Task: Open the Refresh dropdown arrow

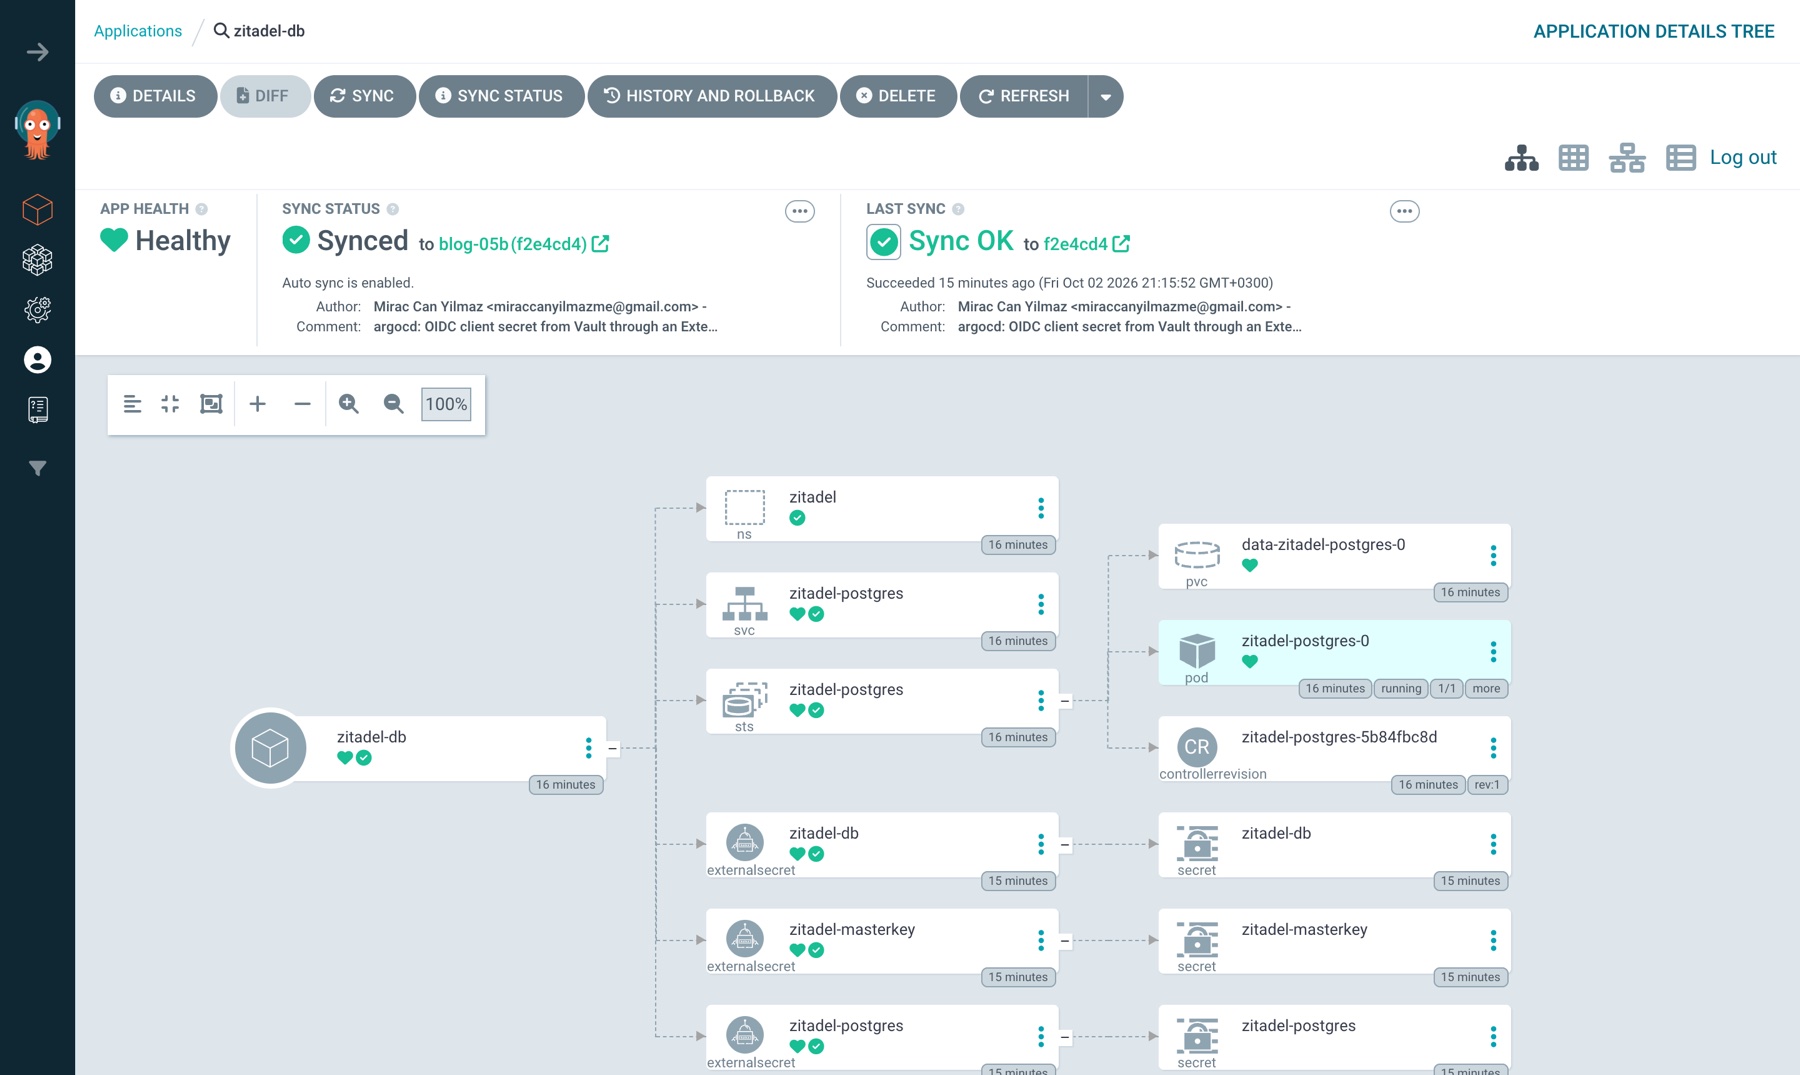Action: [1105, 97]
